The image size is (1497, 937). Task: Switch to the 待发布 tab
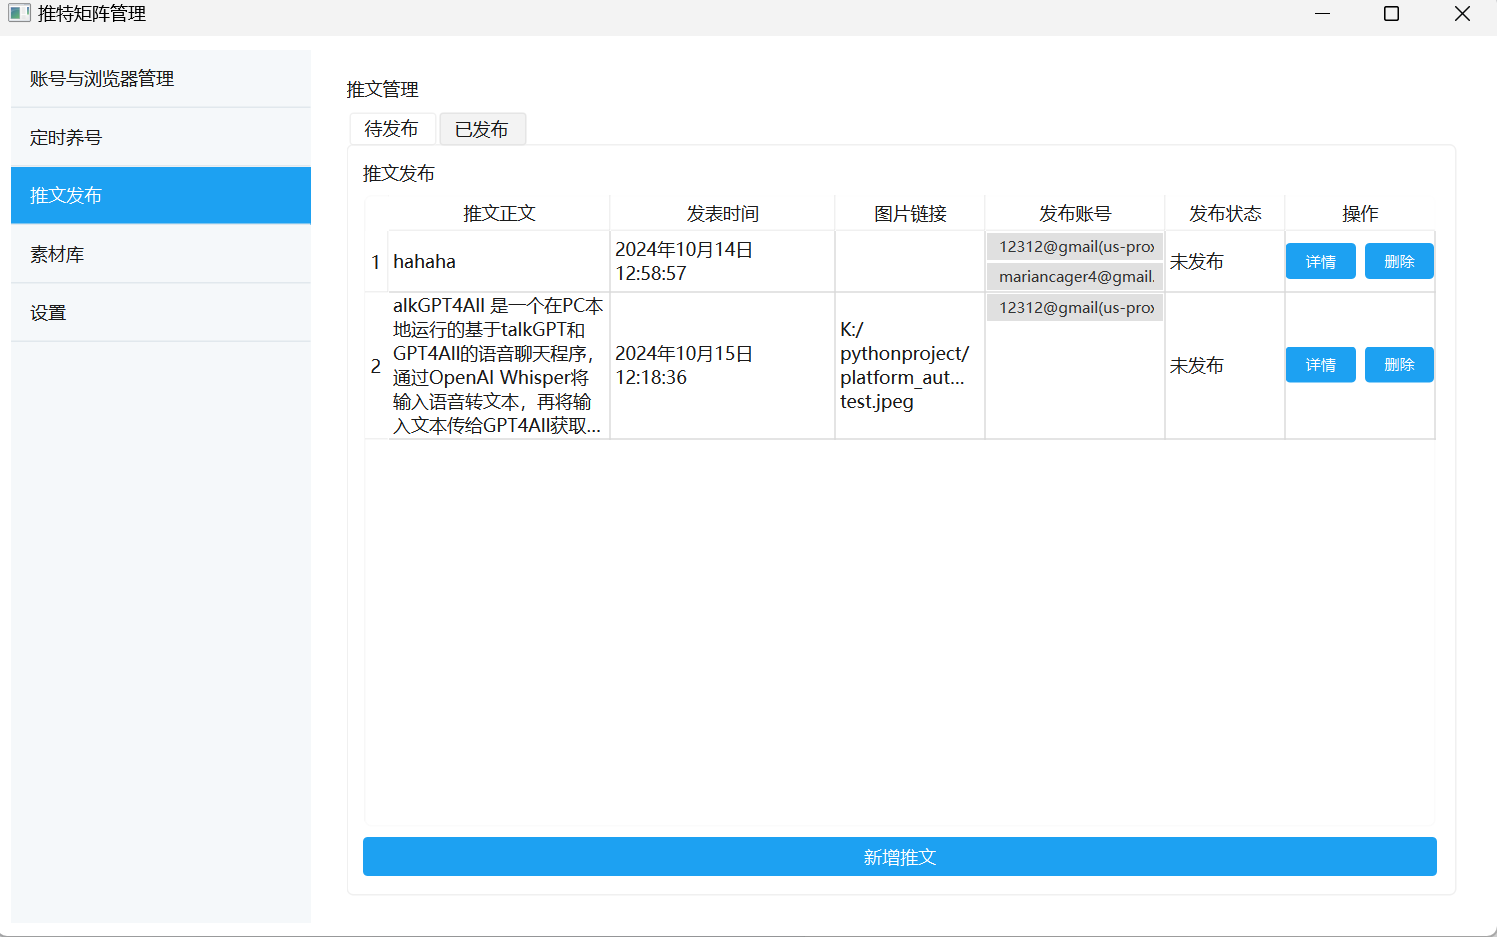click(x=392, y=129)
